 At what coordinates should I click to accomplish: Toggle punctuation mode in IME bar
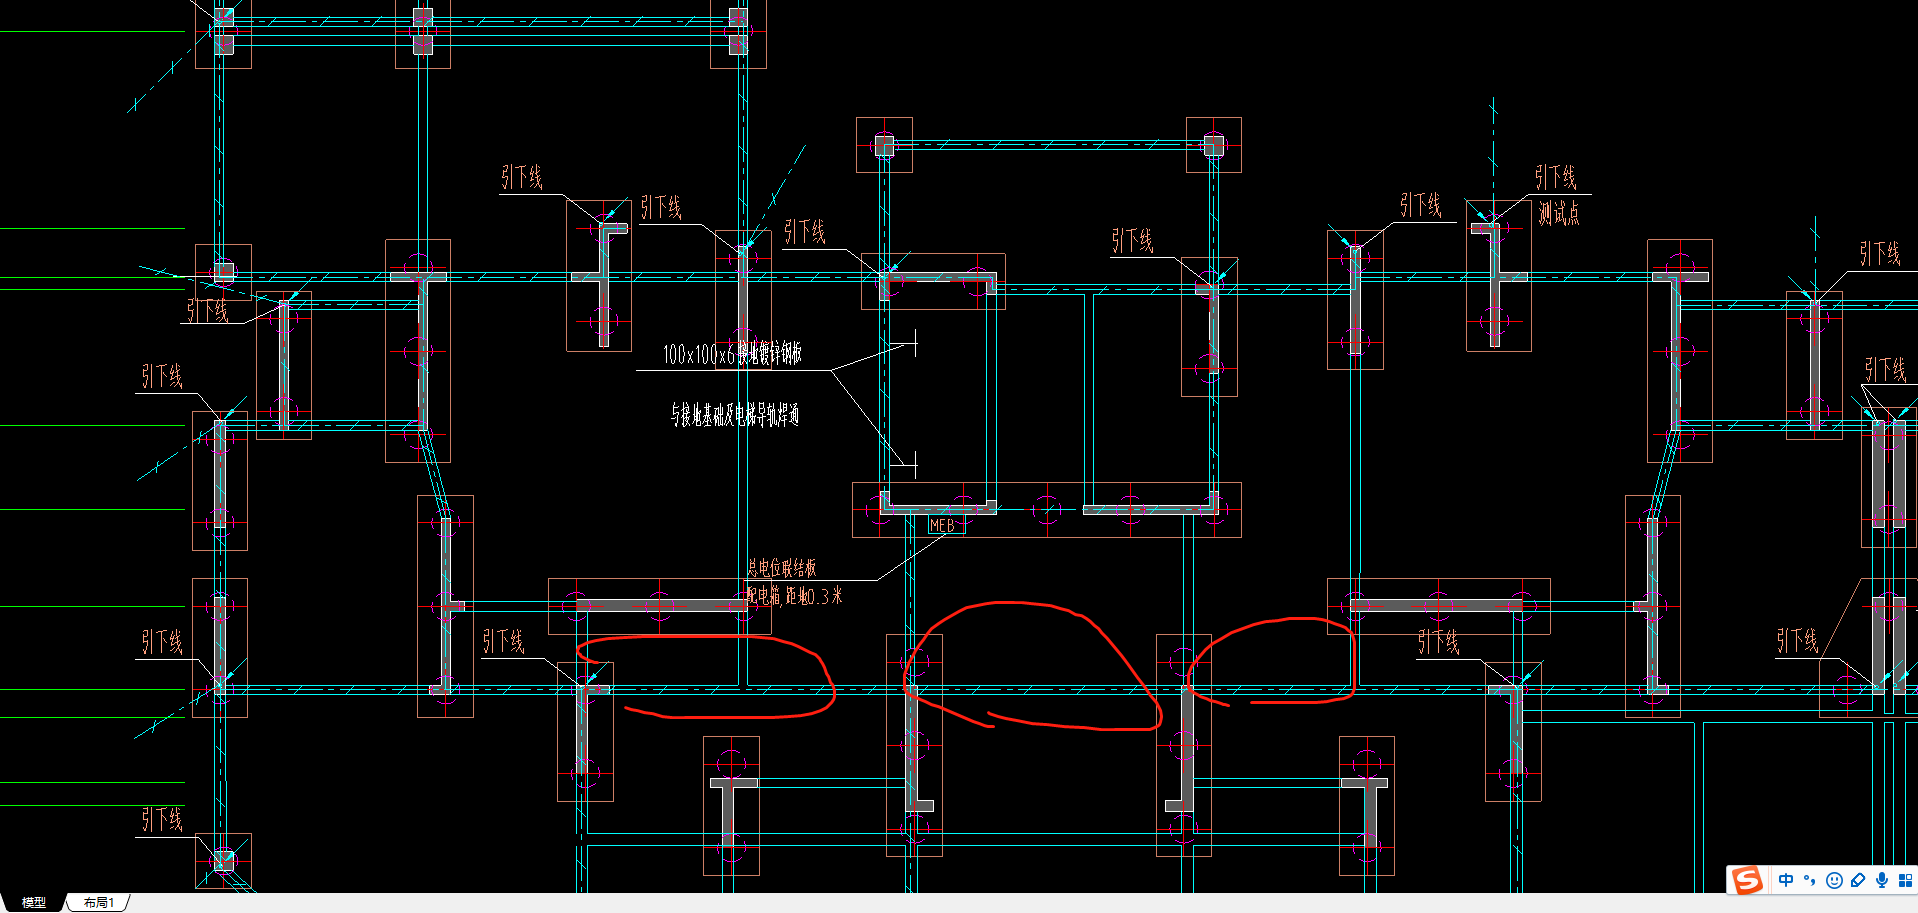(x=1810, y=880)
